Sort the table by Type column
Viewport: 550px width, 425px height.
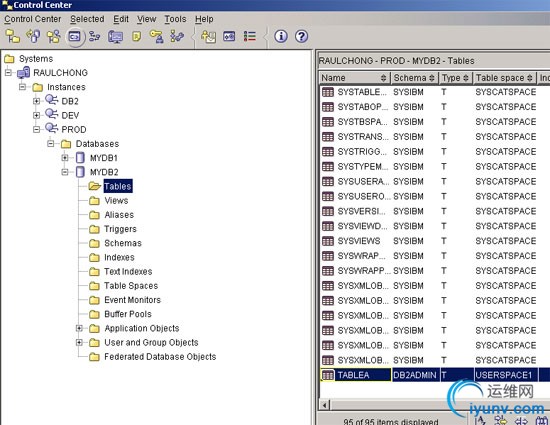coord(455,78)
